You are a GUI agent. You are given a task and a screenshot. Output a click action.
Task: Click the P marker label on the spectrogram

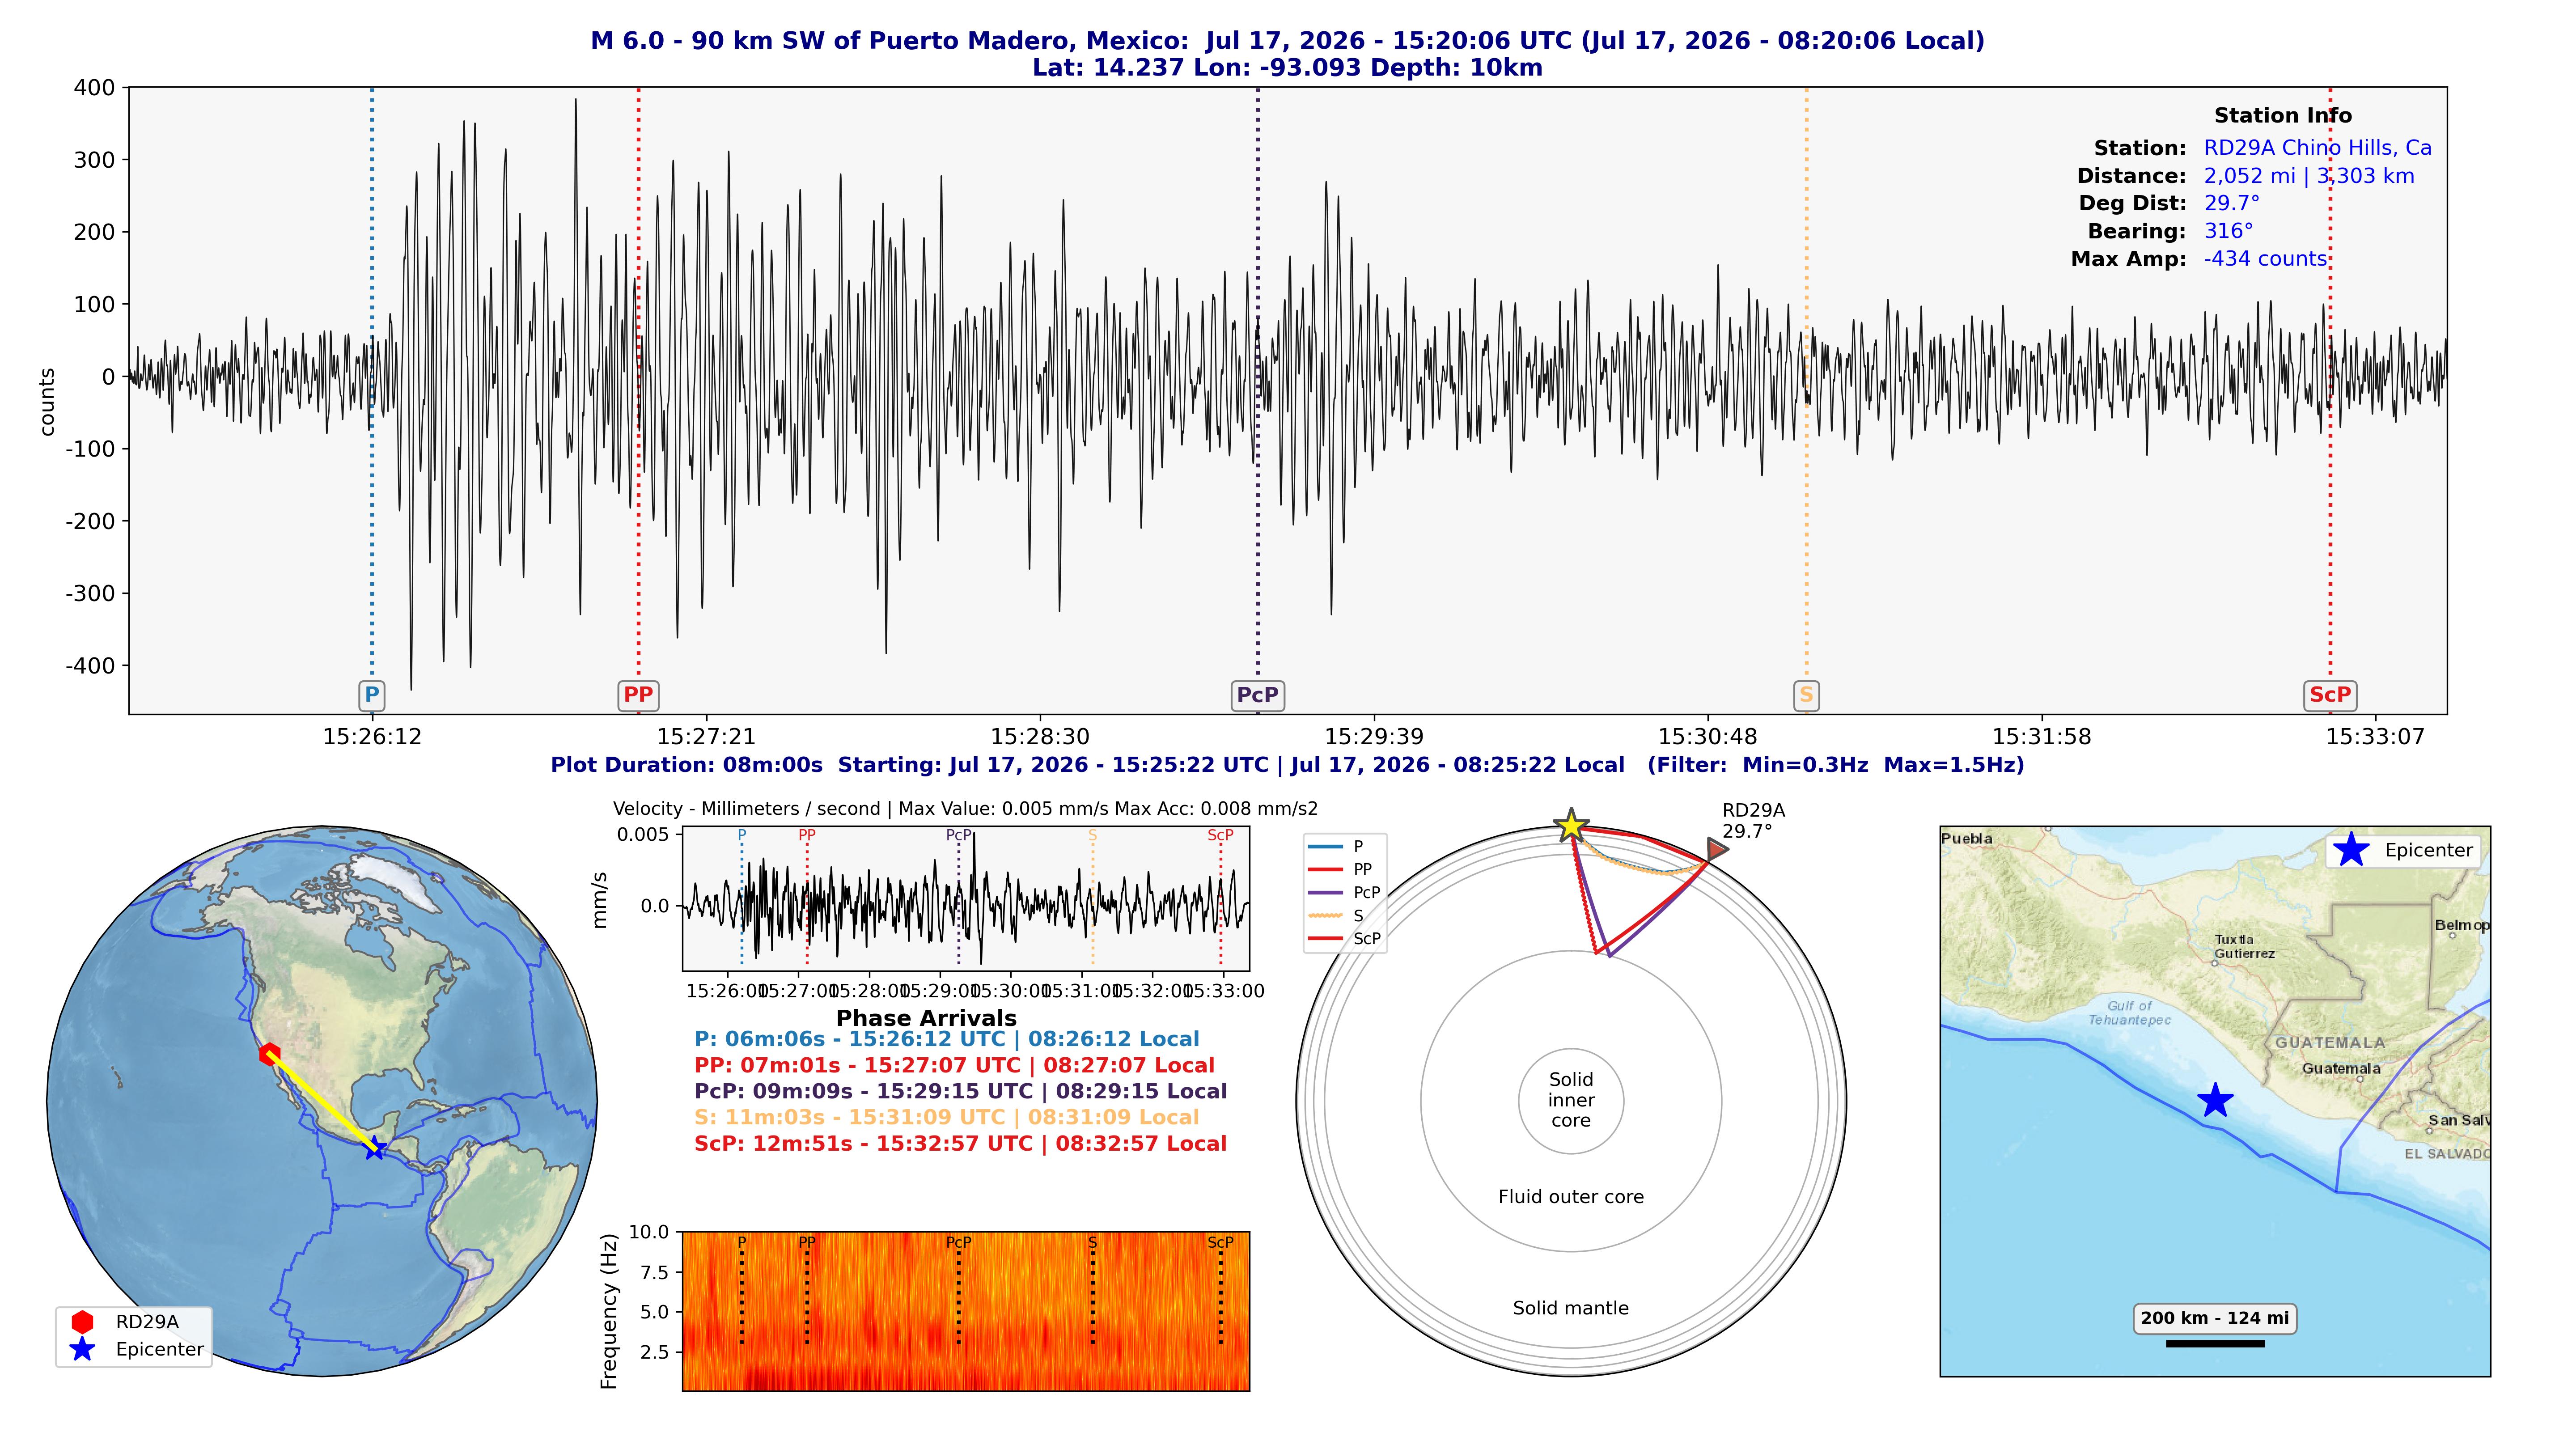741,1242
